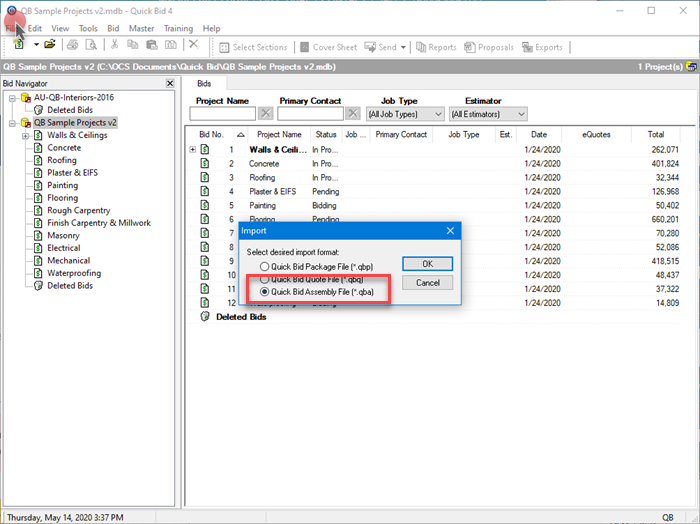Select Masonry in the Bid Navigator
The image size is (700, 524).
pos(63,235)
